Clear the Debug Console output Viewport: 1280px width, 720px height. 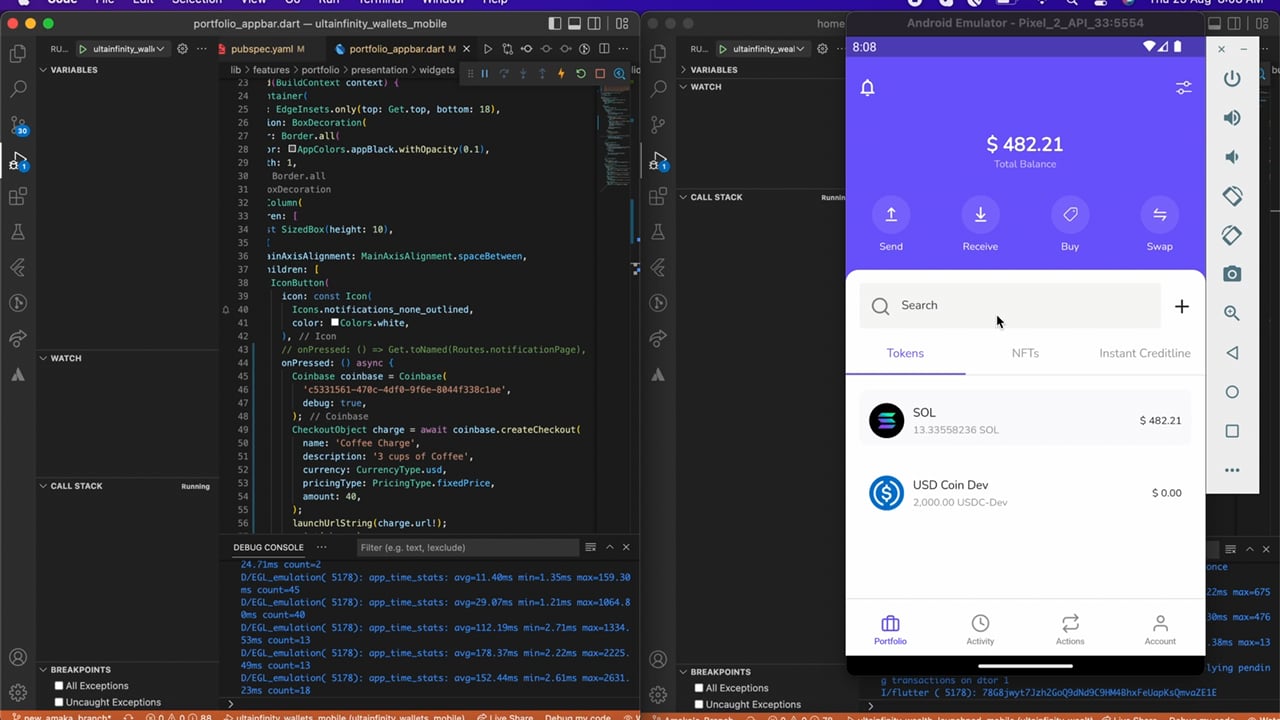click(591, 547)
